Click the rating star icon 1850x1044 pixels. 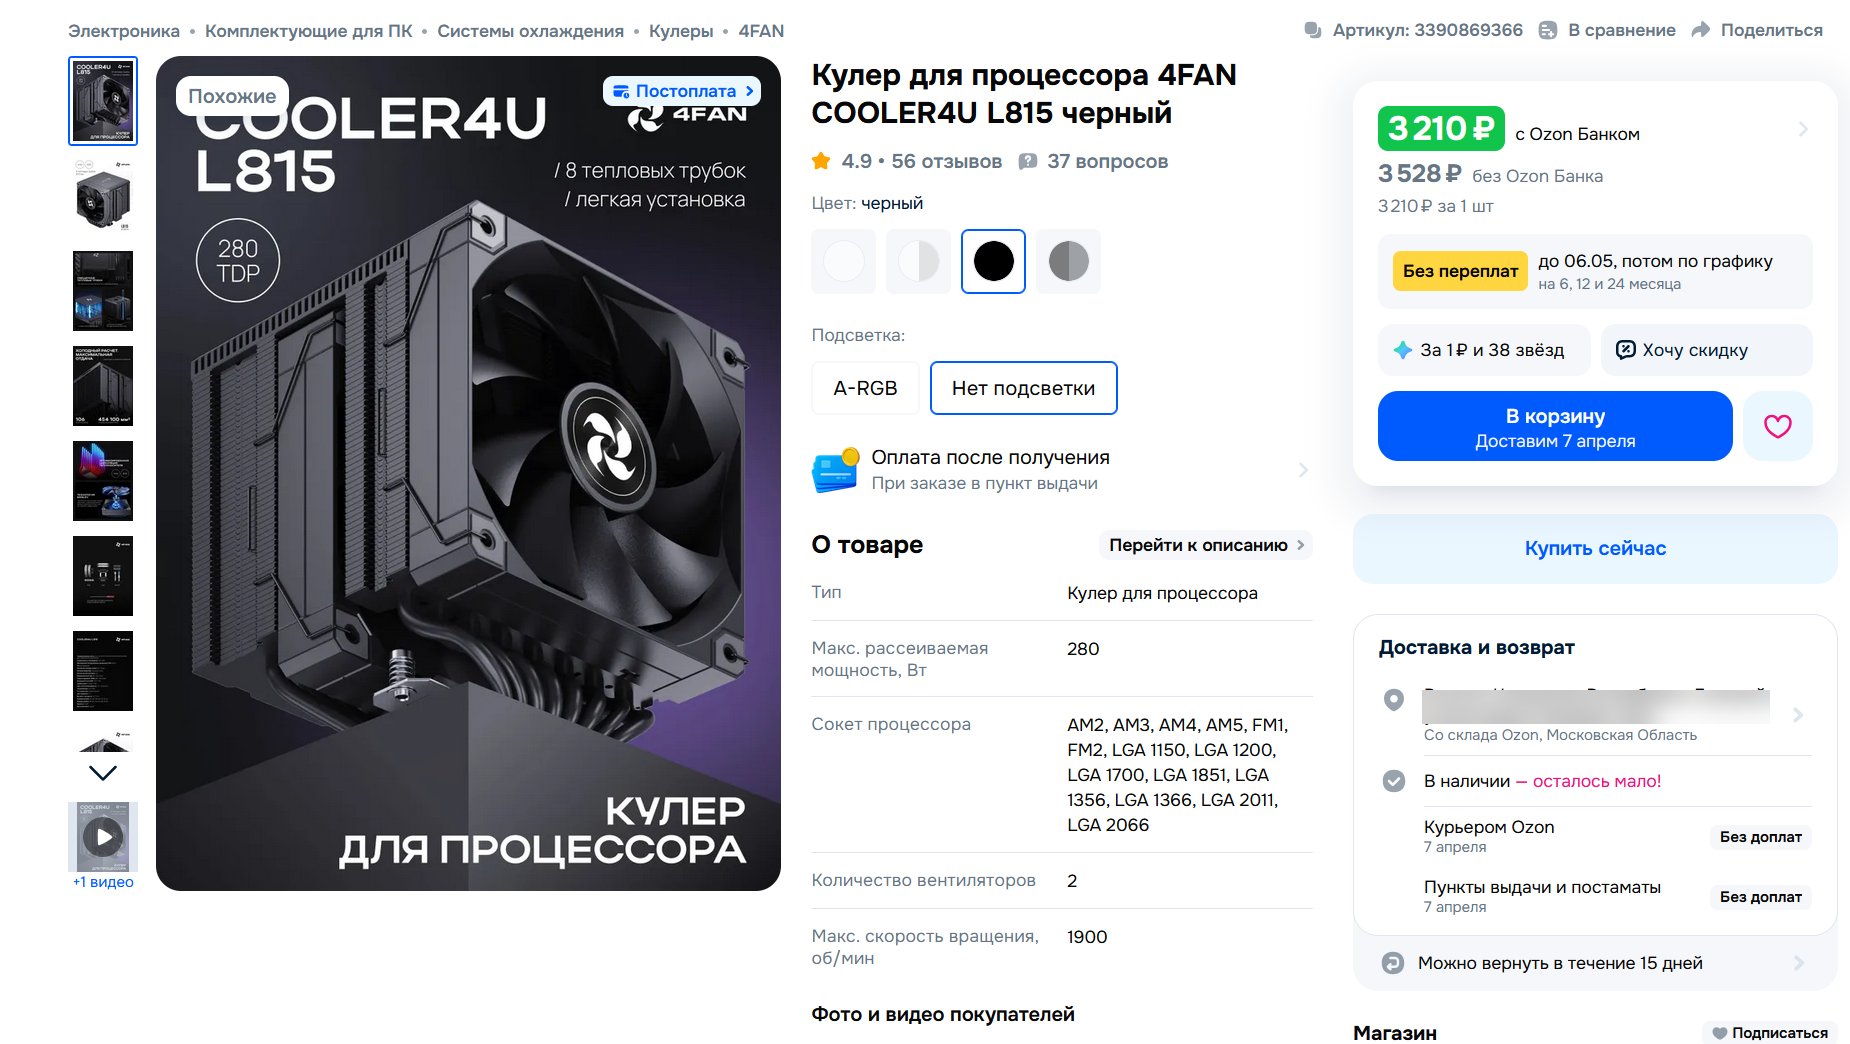[821, 161]
